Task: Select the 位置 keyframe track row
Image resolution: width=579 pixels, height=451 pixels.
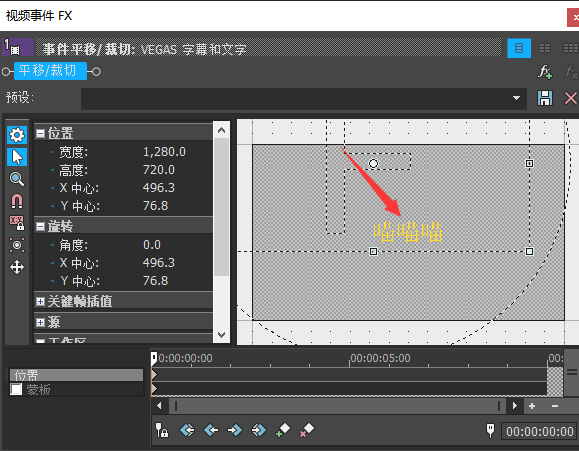Action: [x=76, y=375]
